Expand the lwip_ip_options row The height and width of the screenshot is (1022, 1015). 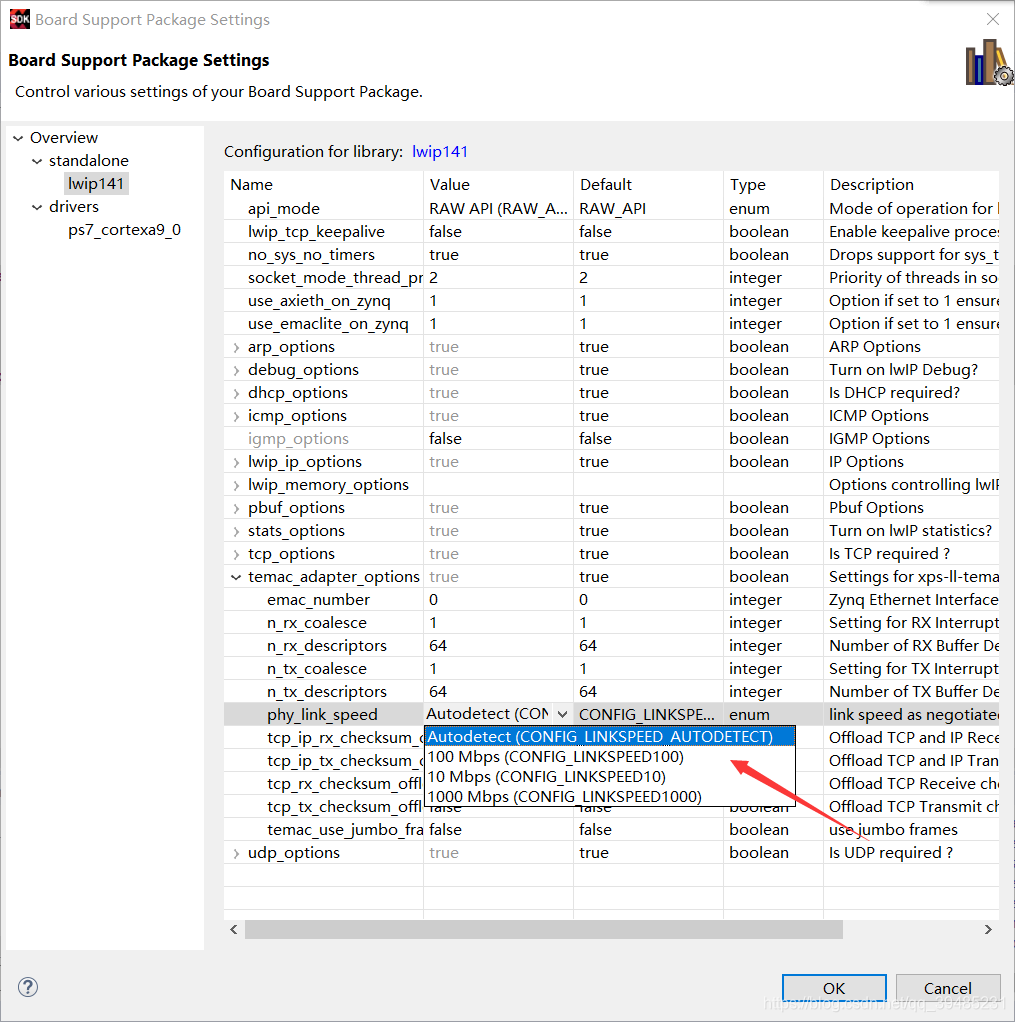[x=236, y=463]
